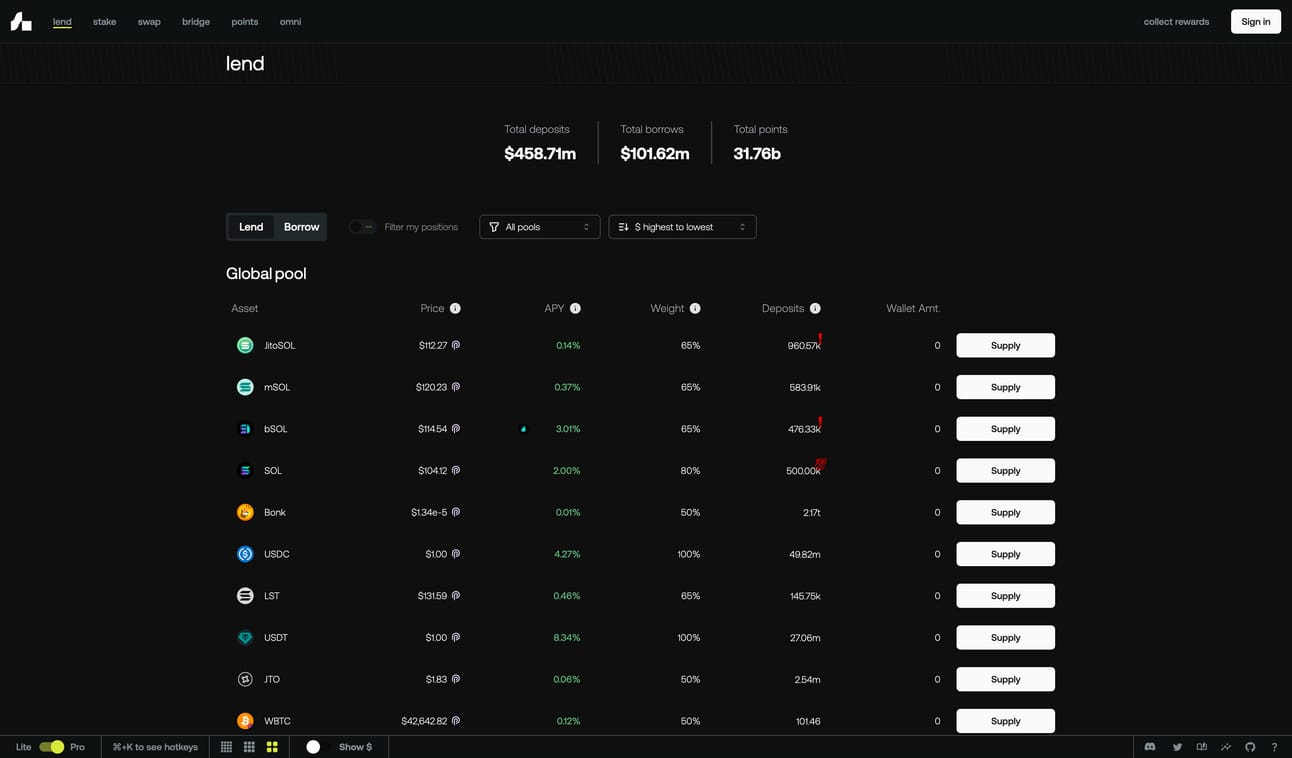Click Supply for LST
The width and height of the screenshot is (1292, 758).
tap(1005, 596)
